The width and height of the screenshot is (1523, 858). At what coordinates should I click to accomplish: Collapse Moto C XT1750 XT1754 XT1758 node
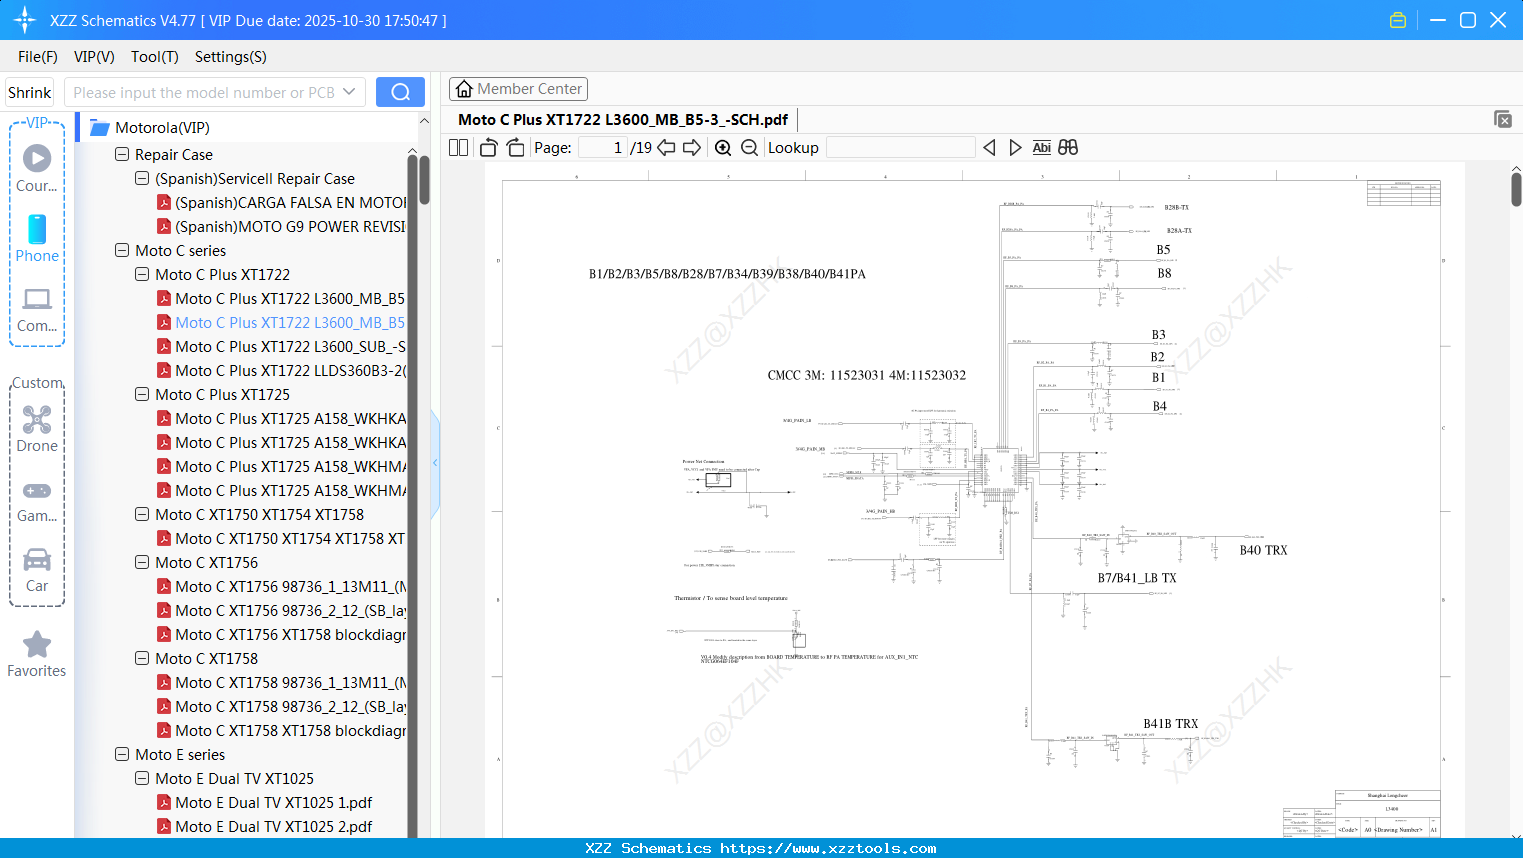(x=142, y=515)
